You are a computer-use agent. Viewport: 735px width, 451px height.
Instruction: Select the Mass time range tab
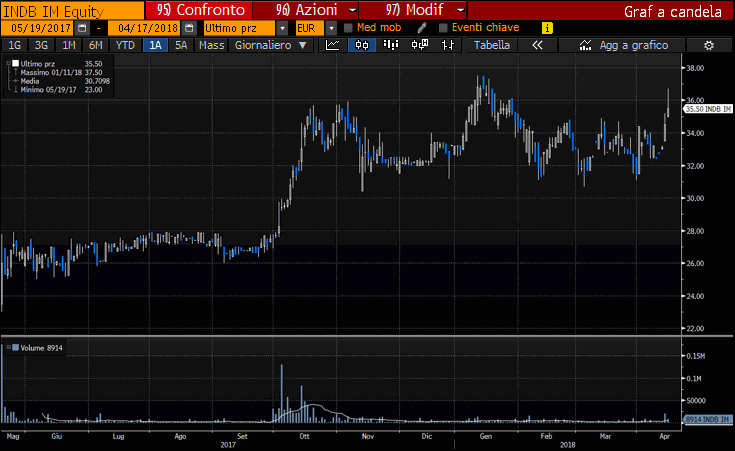tap(211, 45)
